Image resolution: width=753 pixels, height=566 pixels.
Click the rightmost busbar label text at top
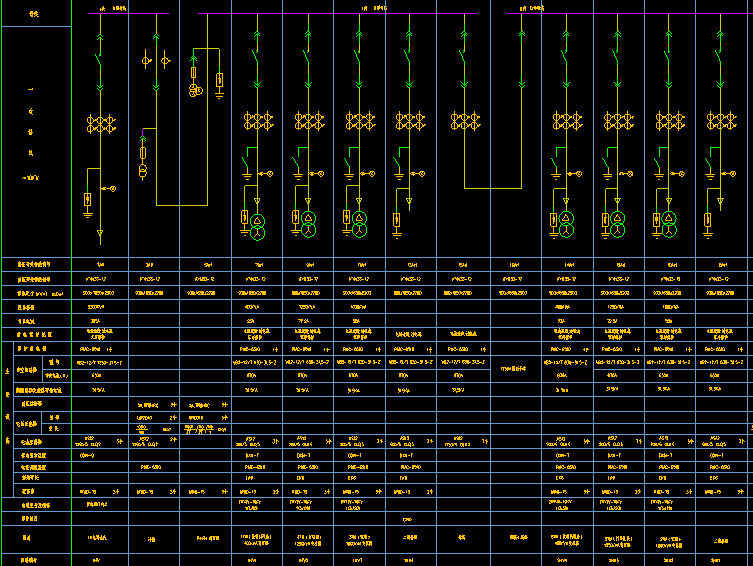point(532,7)
